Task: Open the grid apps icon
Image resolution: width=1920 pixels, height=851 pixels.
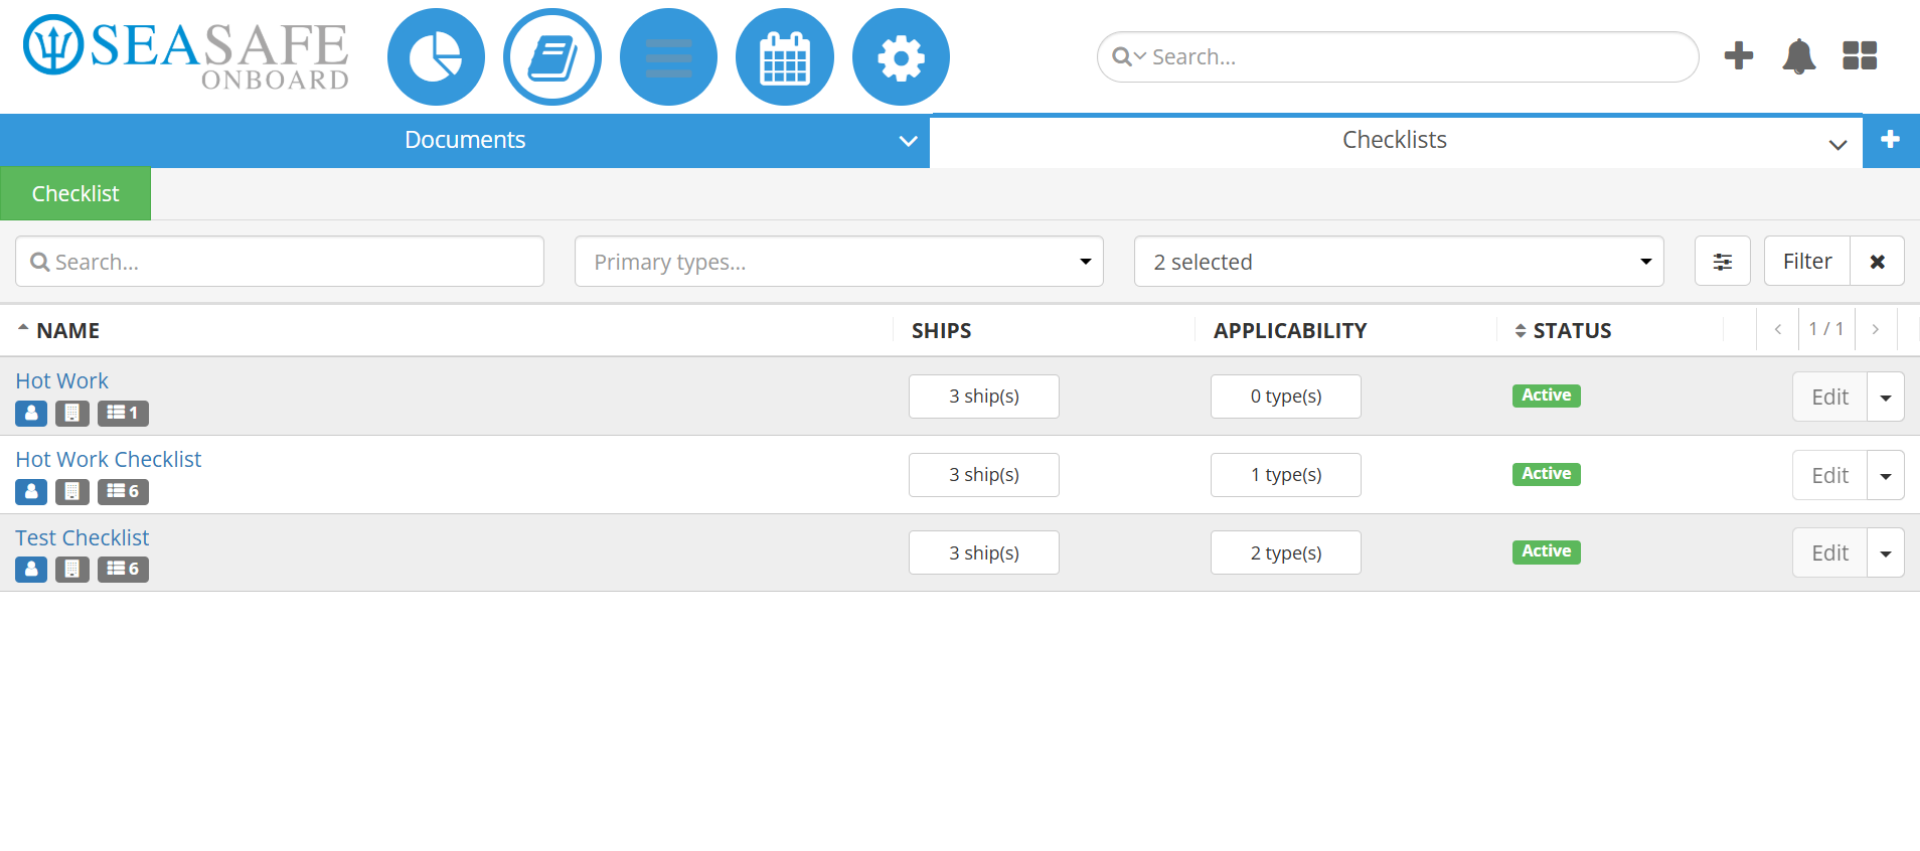Action: pyautogui.click(x=1860, y=56)
